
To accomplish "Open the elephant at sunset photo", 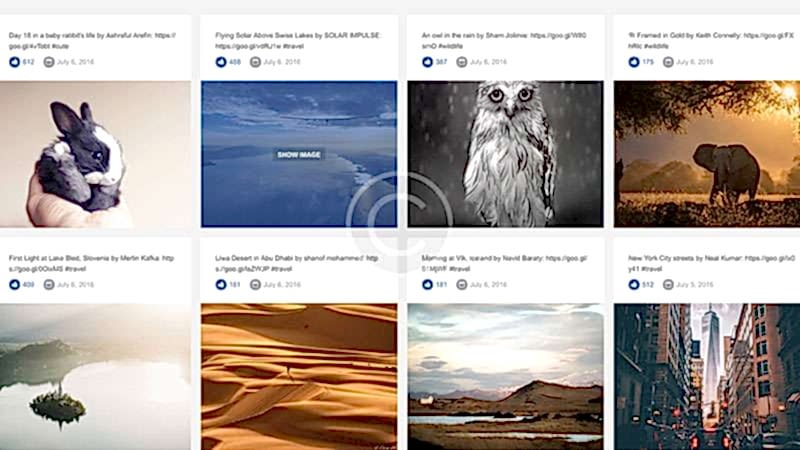I will 707,154.
